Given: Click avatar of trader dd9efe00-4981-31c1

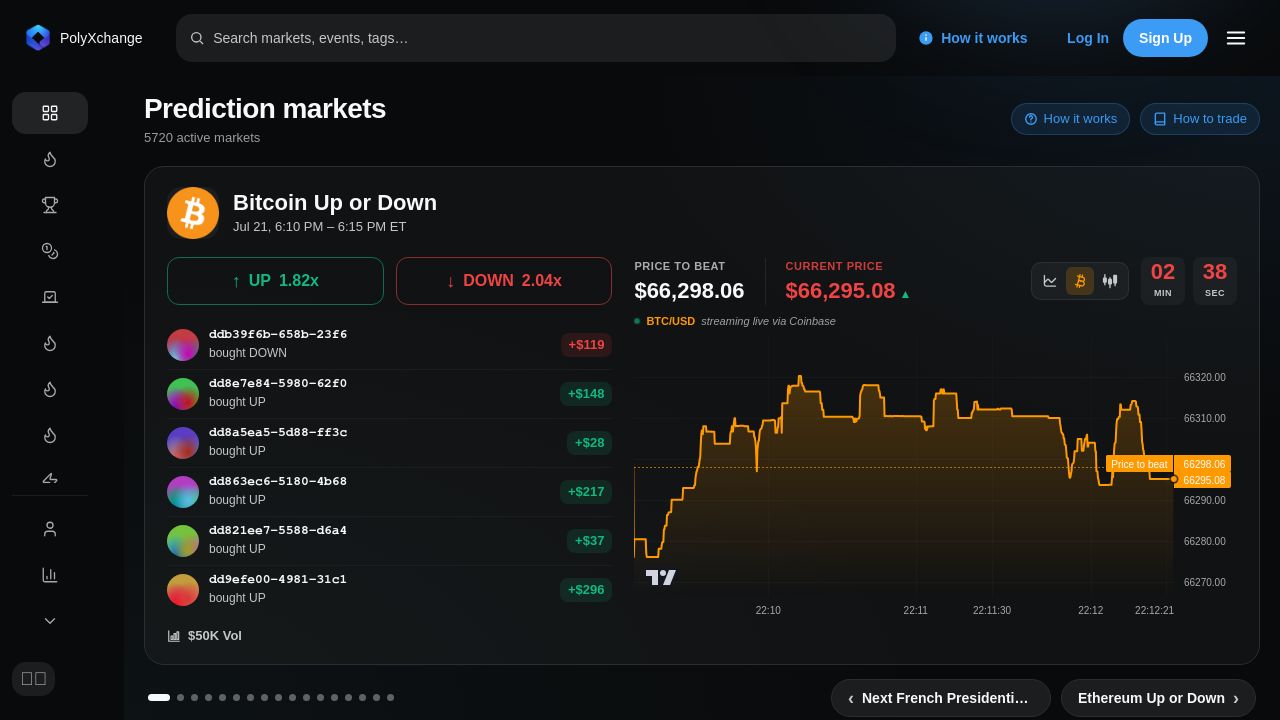Looking at the screenshot, I should pyautogui.click(x=183, y=590).
